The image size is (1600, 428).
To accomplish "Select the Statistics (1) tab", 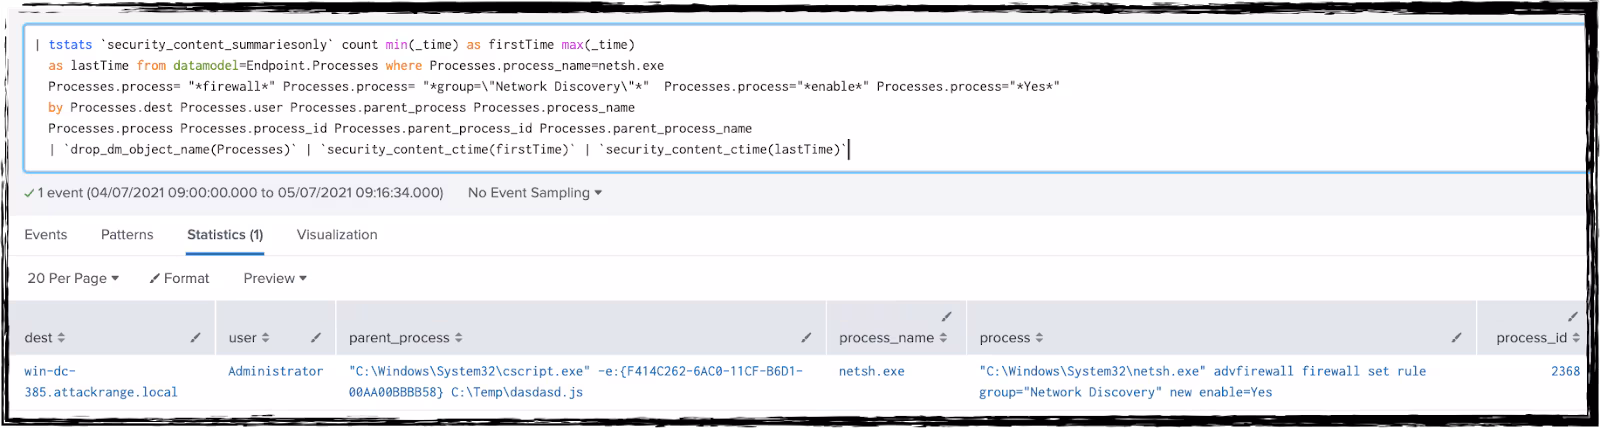I will pos(225,234).
